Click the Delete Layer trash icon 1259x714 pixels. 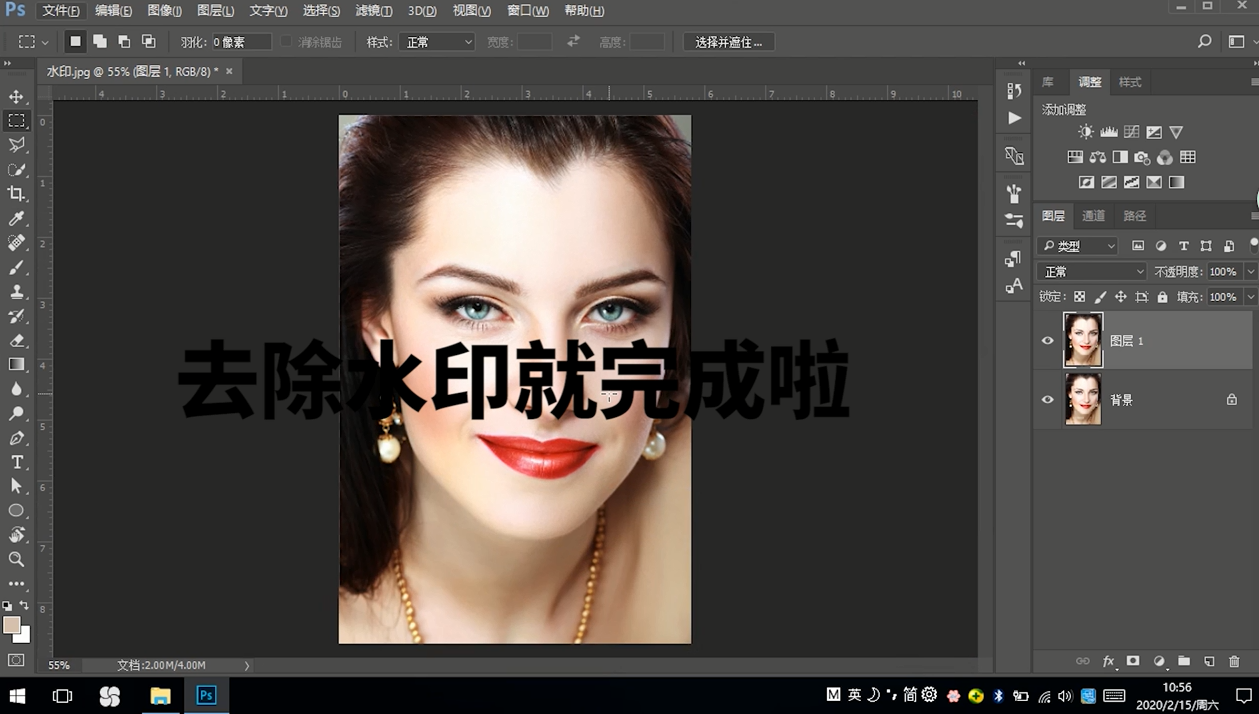click(1234, 661)
